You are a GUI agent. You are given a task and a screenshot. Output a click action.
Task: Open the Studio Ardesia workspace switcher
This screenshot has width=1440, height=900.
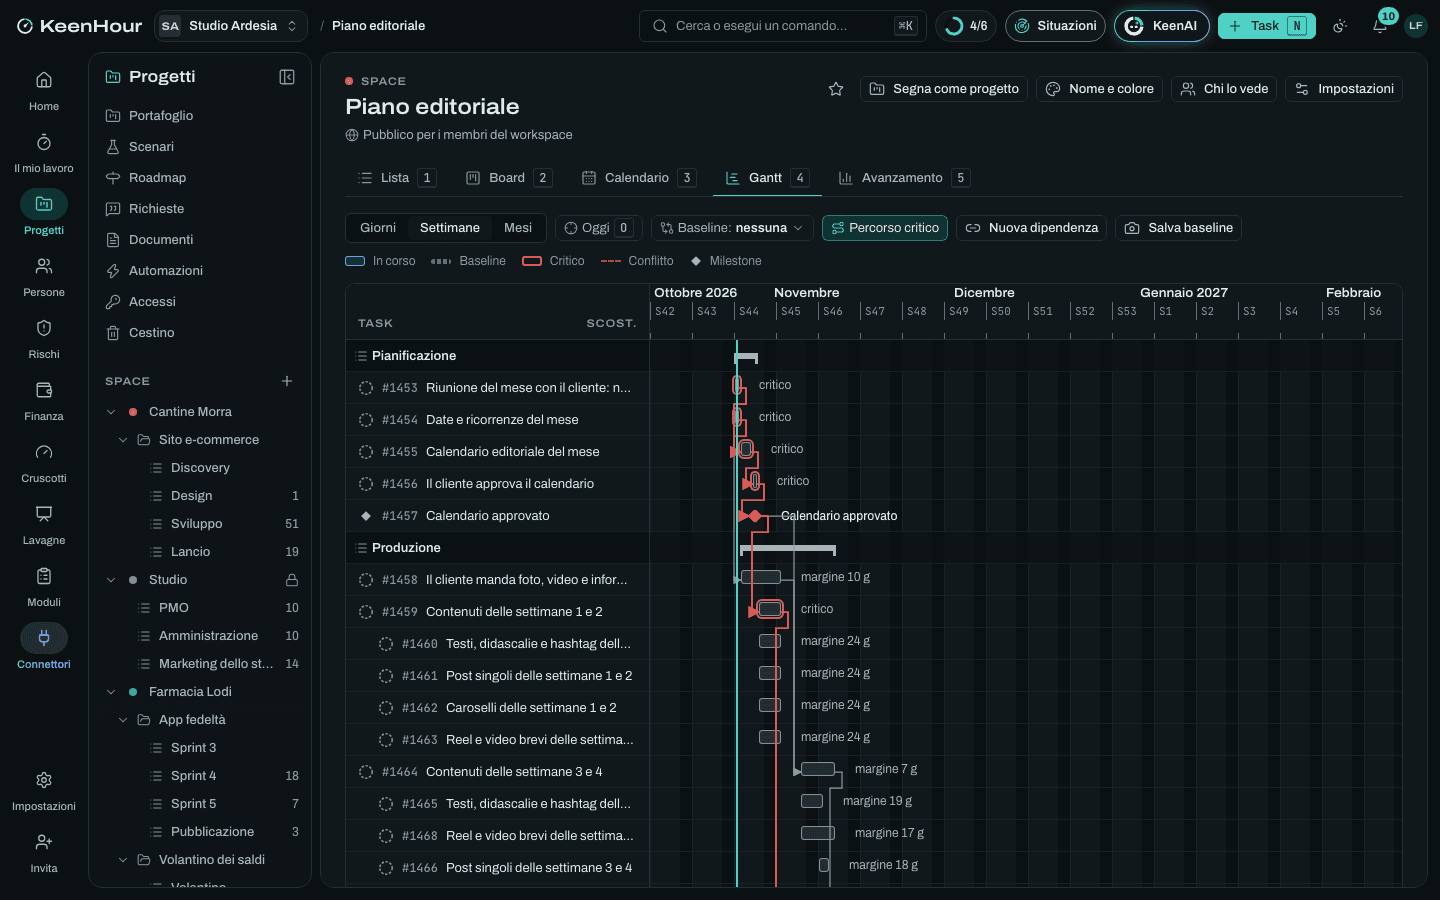231,26
